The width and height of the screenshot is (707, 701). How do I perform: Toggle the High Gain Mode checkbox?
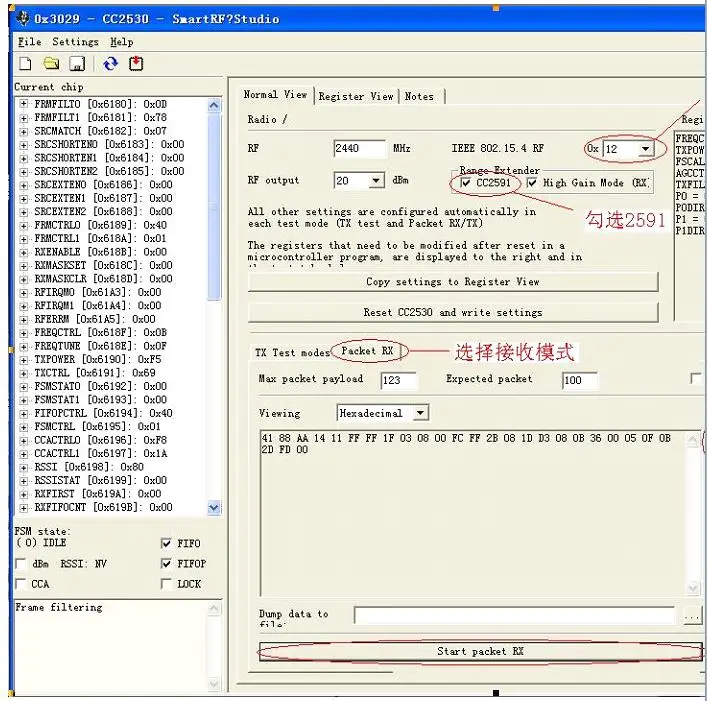(x=532, y=183)
